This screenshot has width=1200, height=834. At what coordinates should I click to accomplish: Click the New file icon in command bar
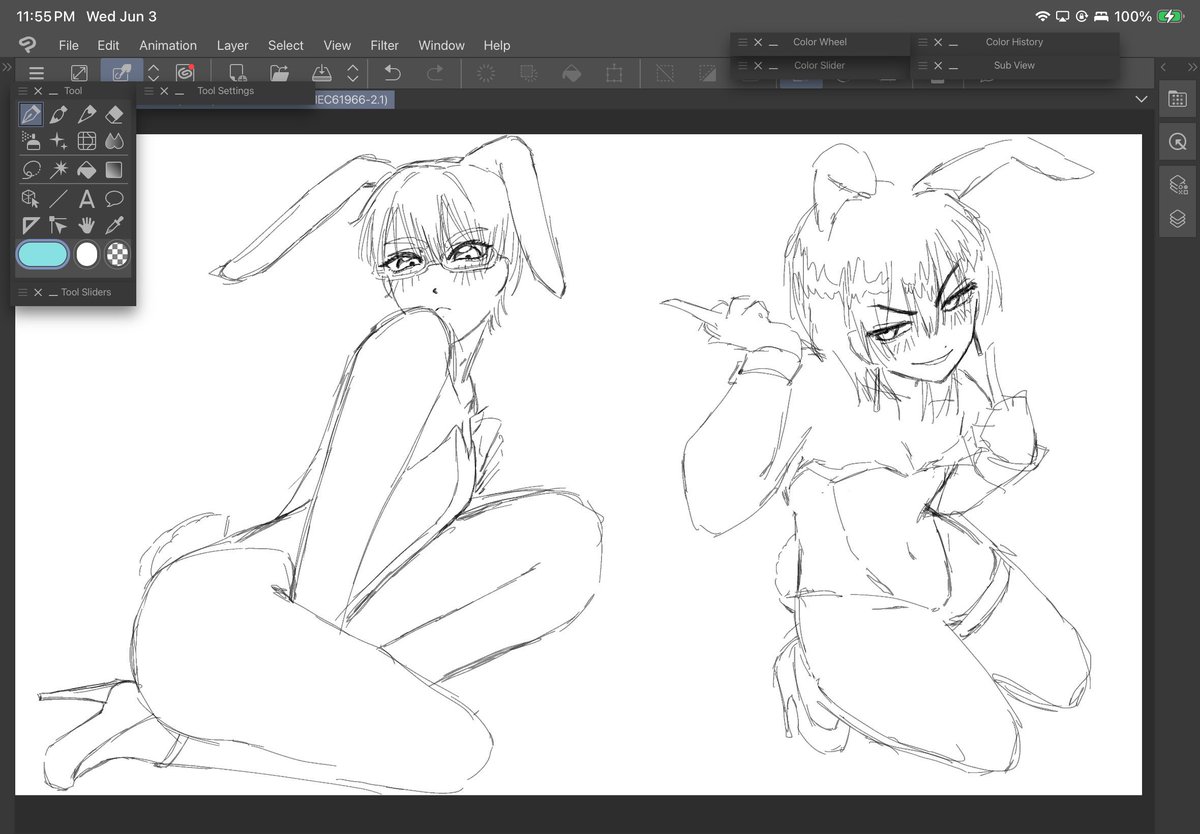pyautogui.click(x=238, y=73)
